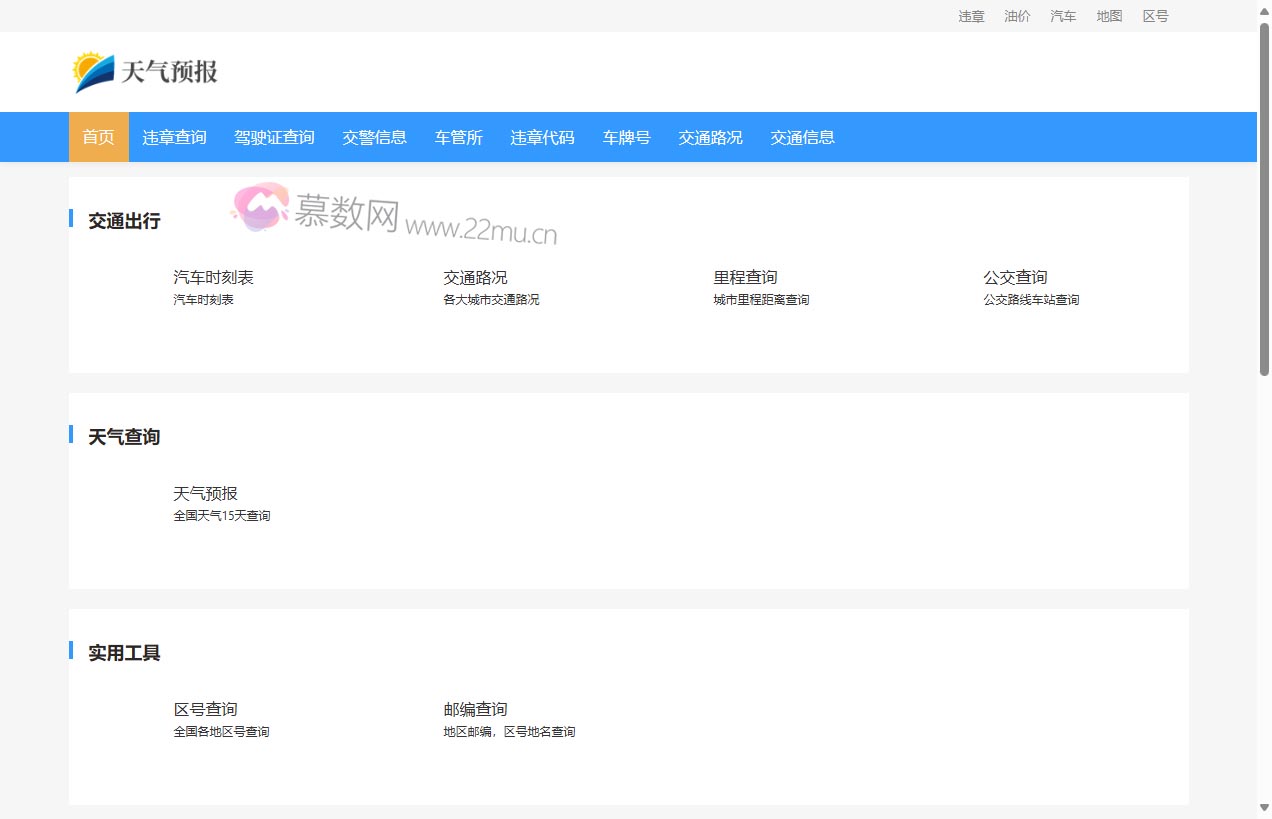
Task: Open the 驾驶证查询 menu item
Action: 274,137
